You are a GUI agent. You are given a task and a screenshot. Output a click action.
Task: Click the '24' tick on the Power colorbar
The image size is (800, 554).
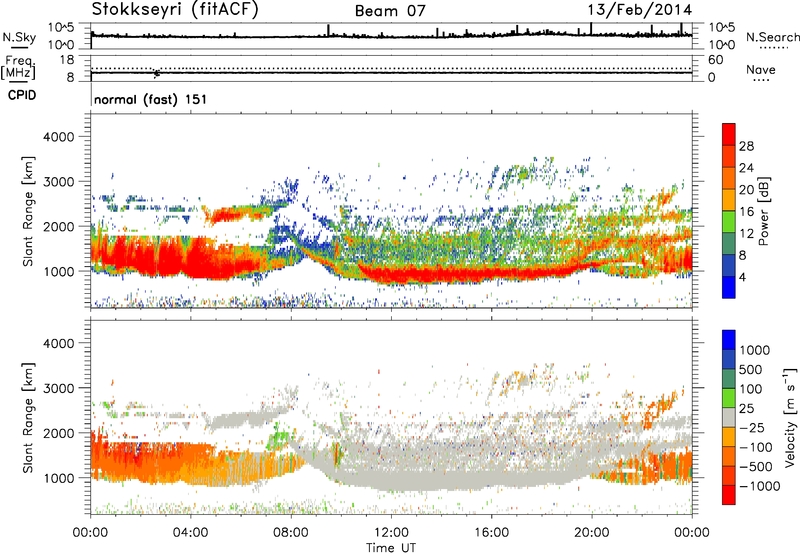coord(746,168)
